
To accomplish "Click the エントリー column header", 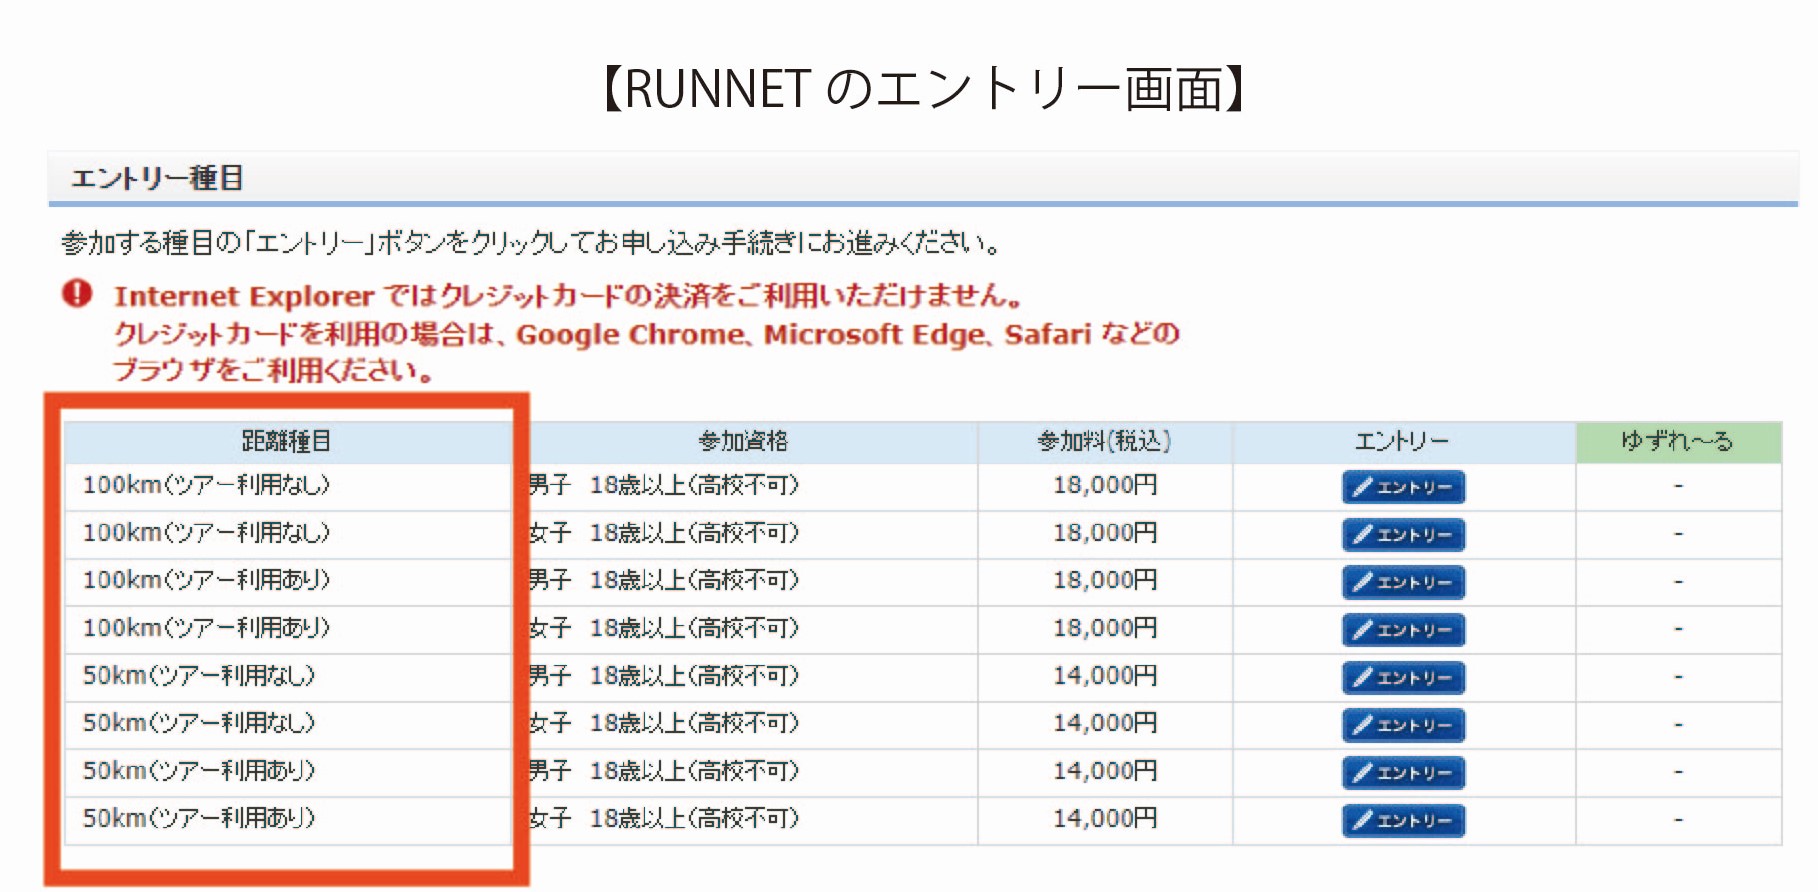I will [x=1402, y=441].
